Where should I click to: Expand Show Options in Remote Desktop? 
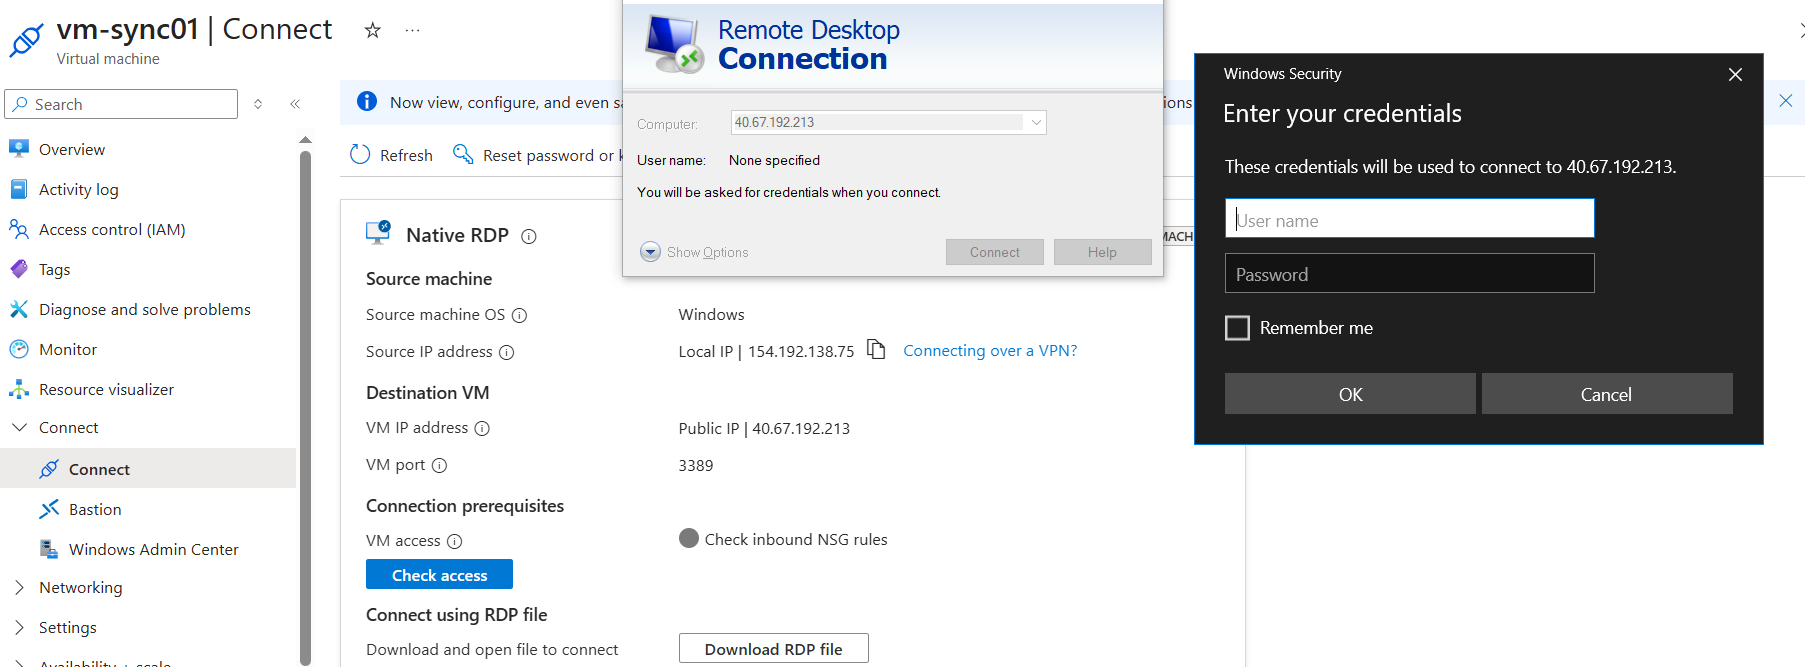pyautogui.click(x=695, y=252)
